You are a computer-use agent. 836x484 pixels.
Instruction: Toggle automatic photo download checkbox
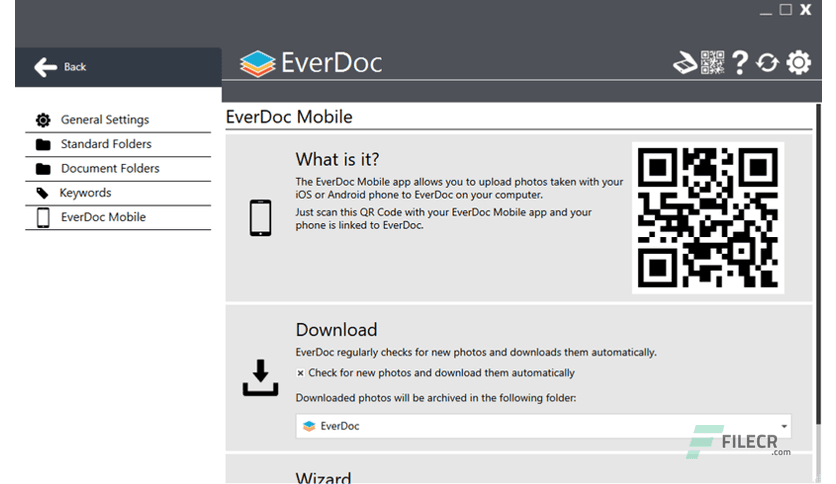[301, 373]
